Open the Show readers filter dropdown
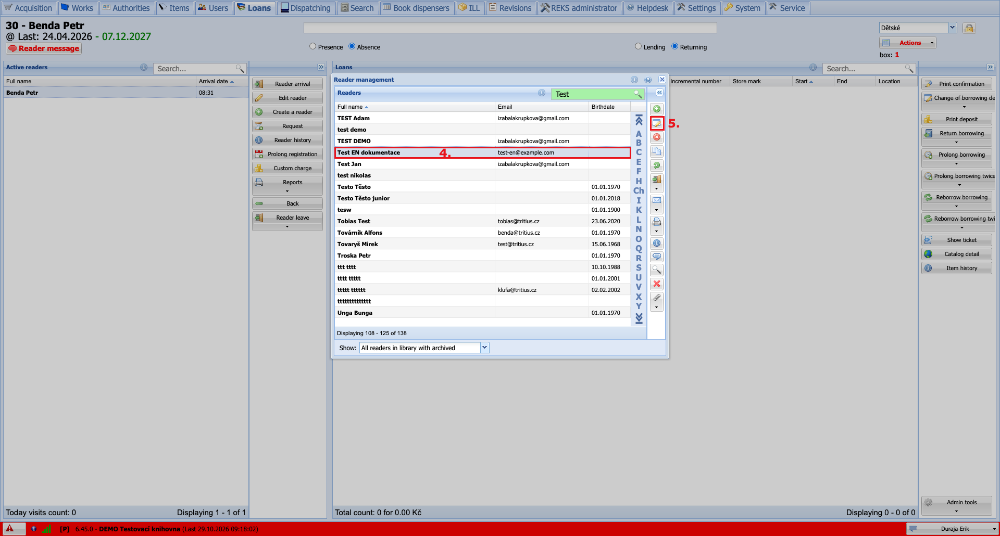The image size is (1000, 536). (484, 348)
